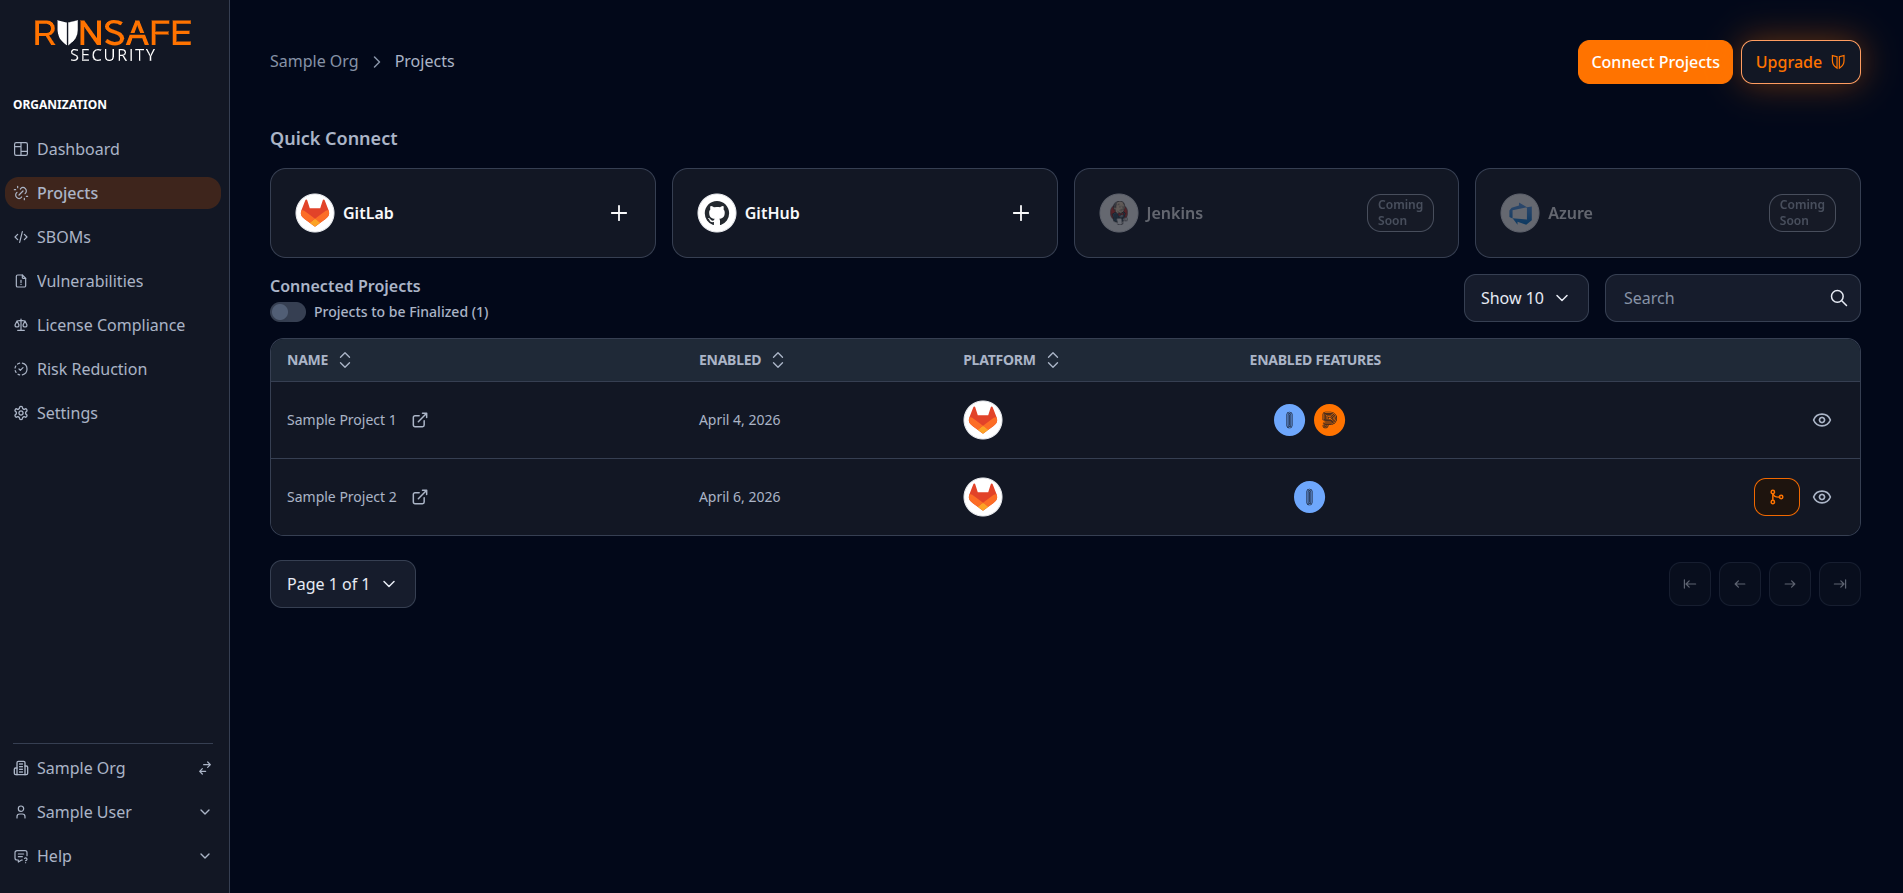Switch organization via Sample Org swap icon
Image resolution: width=1903 pixels, height=893 pixels.
(x=205, y=768)
